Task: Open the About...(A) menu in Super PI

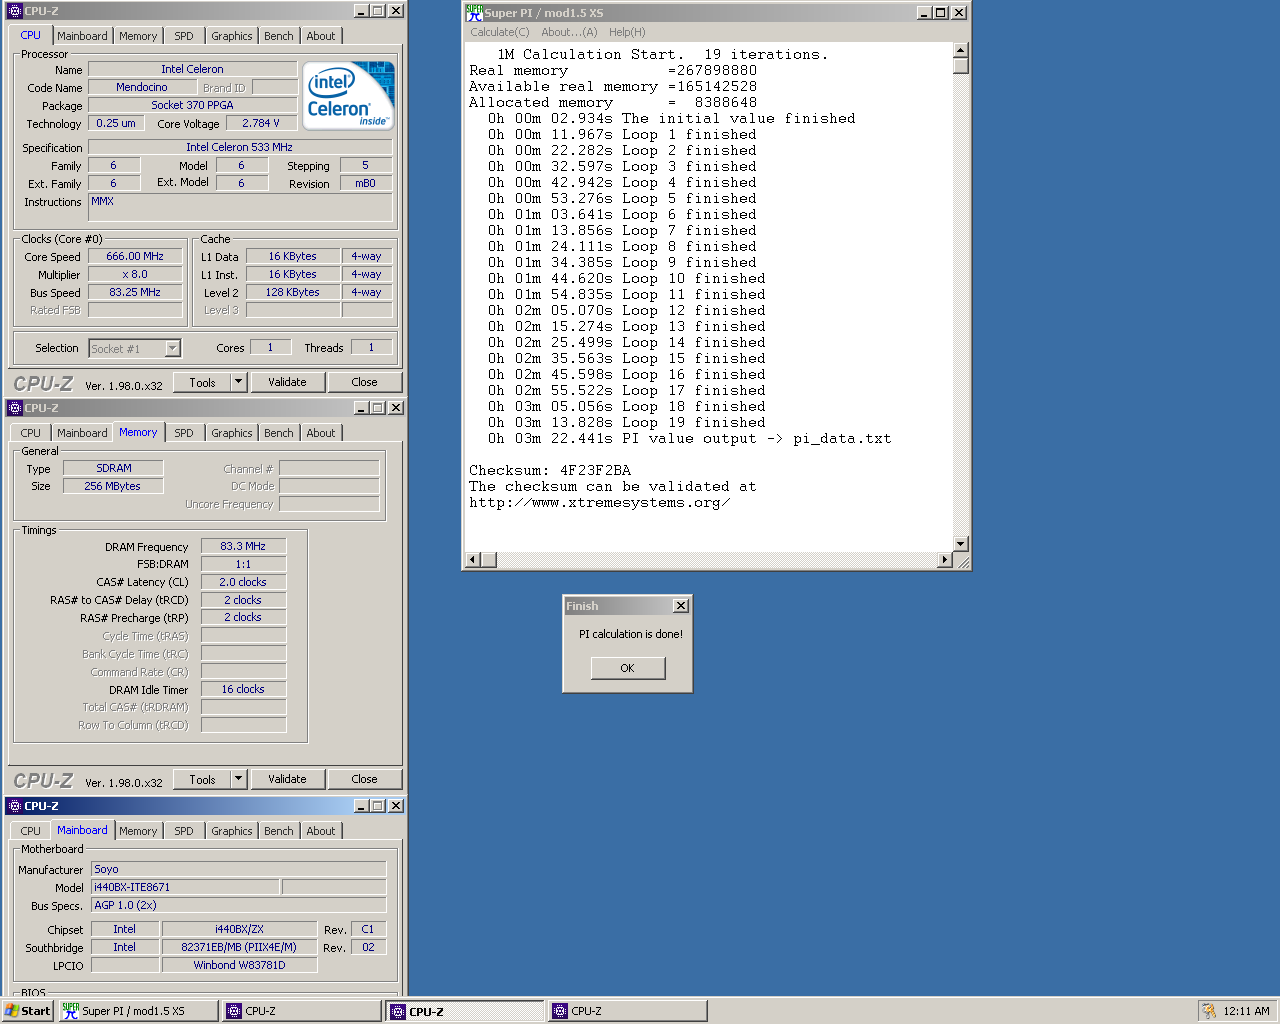Action: [x=569, y=32]
